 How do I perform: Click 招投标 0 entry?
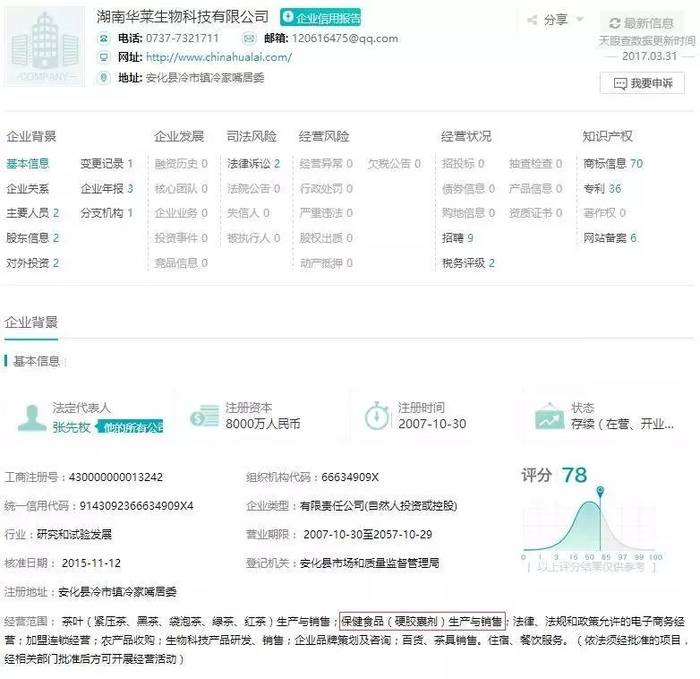463,164
